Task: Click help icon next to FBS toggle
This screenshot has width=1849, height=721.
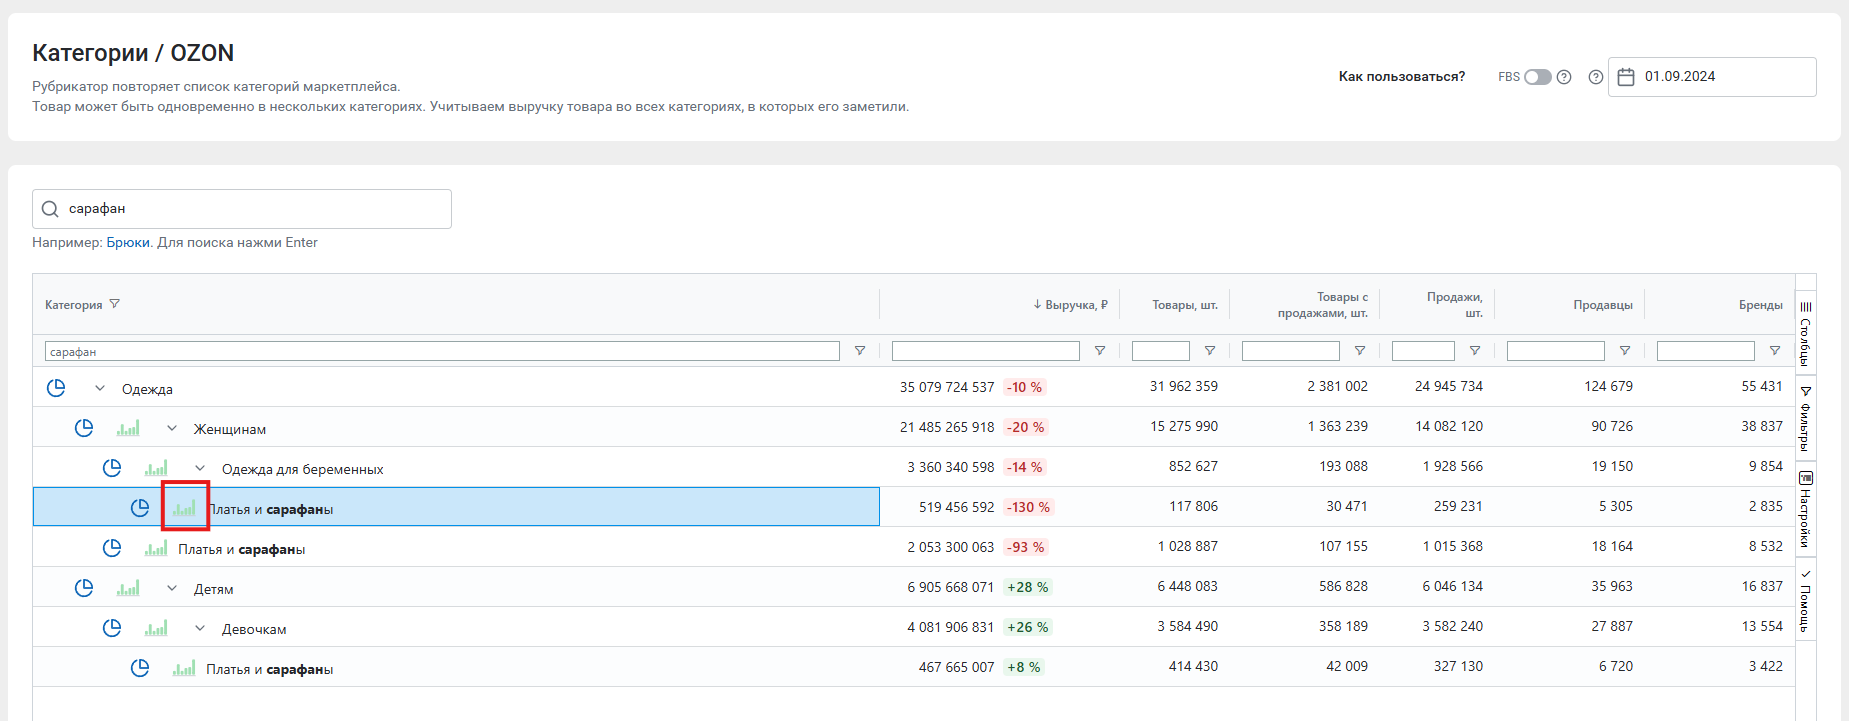Action: point(1564,77)
